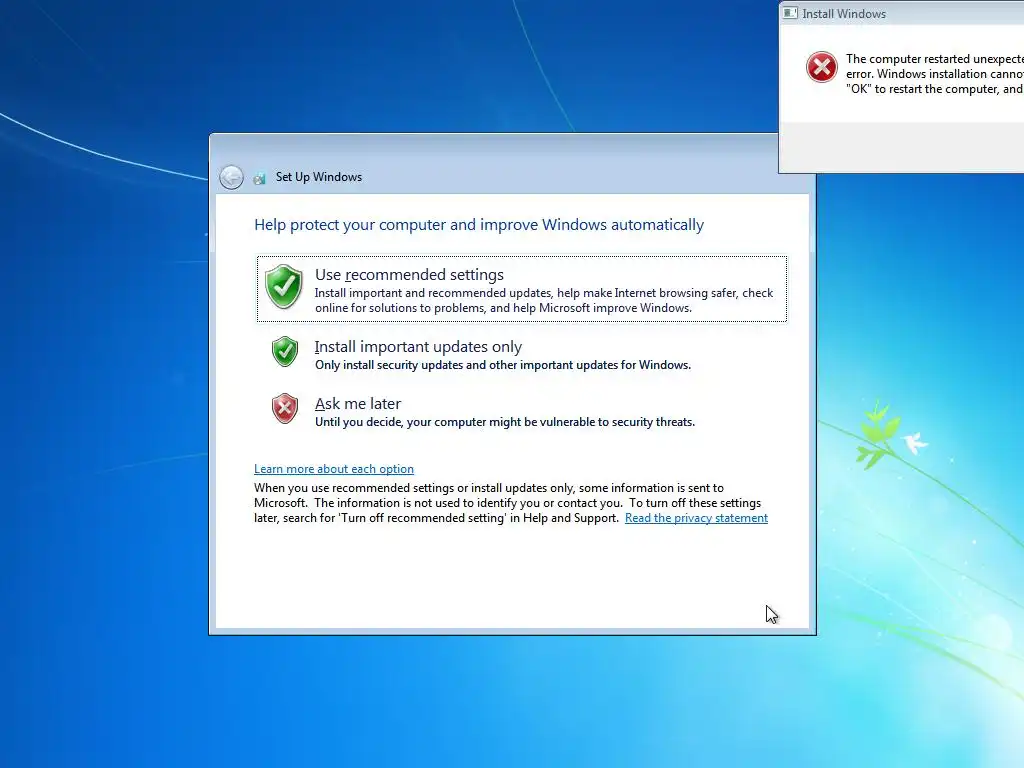Click the Install Windows dialog title bar icon
The height and width of the screenshot is (768, 1024).
[790, 13]
